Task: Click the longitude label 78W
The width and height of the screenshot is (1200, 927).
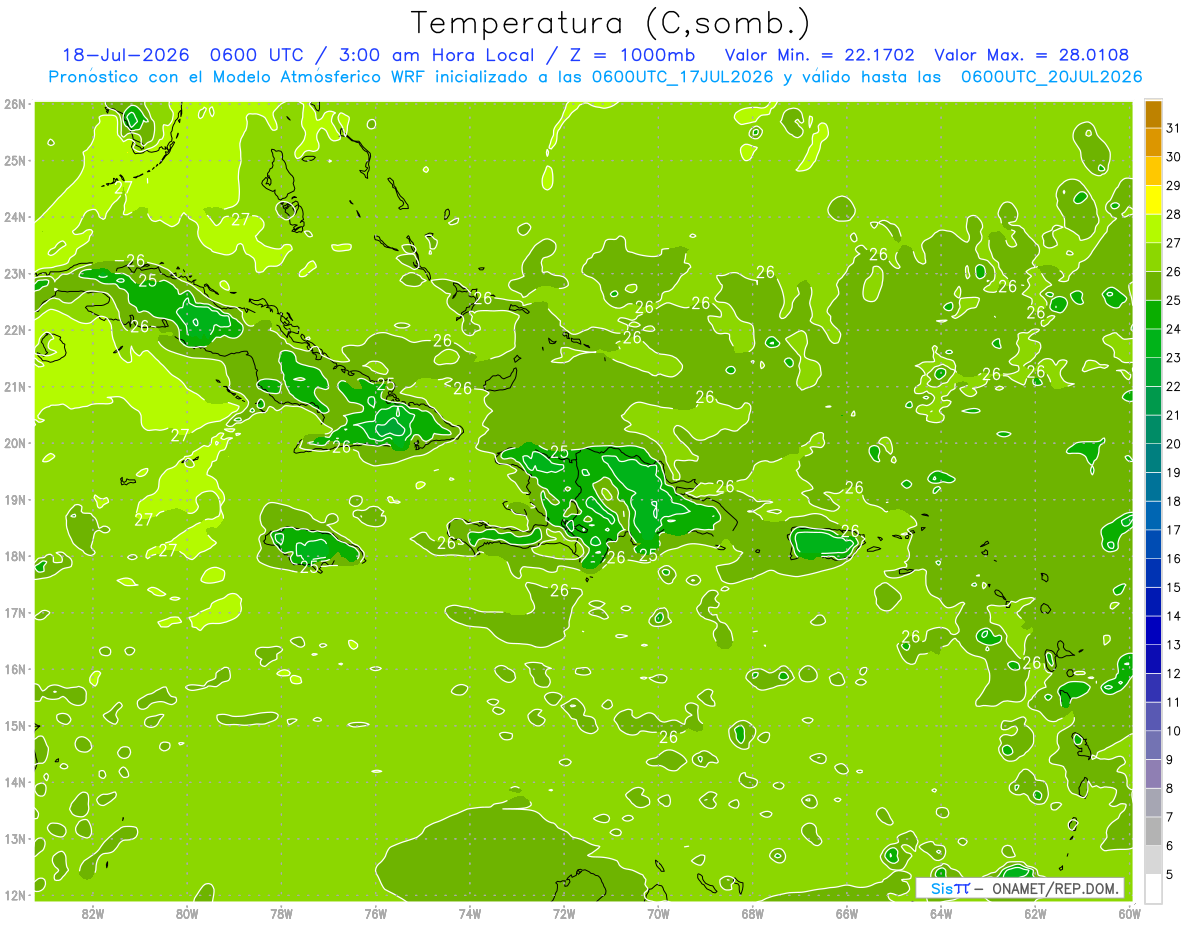Action: coord(281,913)
